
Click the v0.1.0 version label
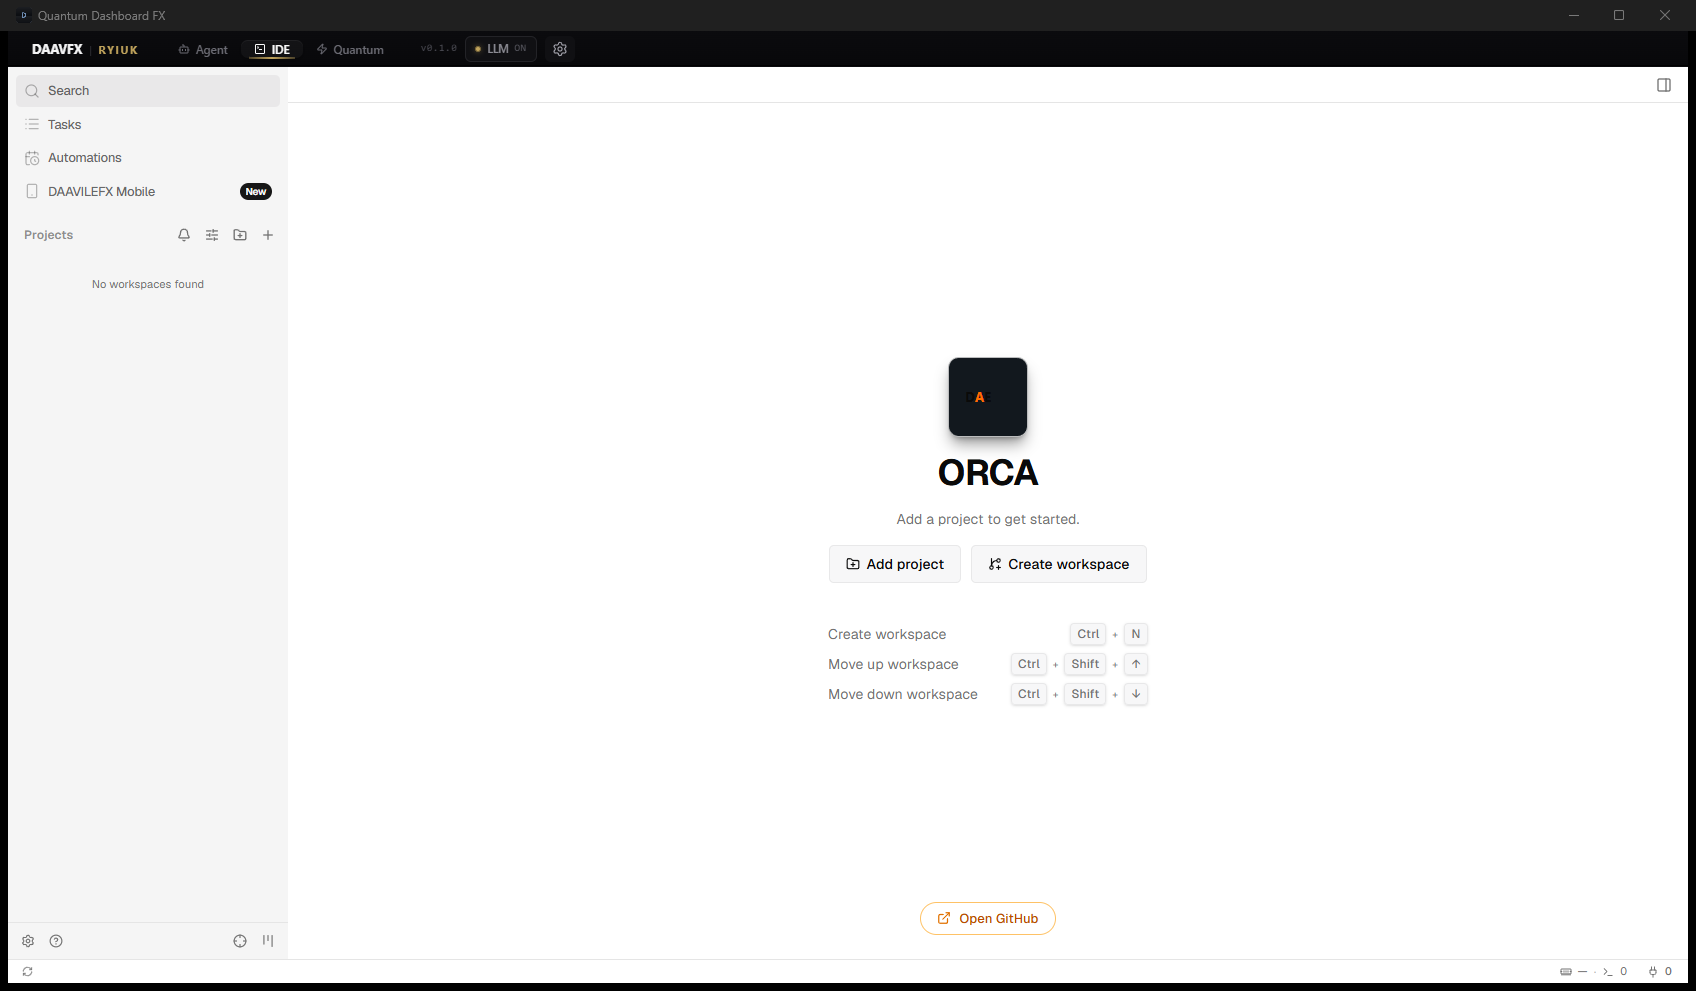click(x=438, y=49)
